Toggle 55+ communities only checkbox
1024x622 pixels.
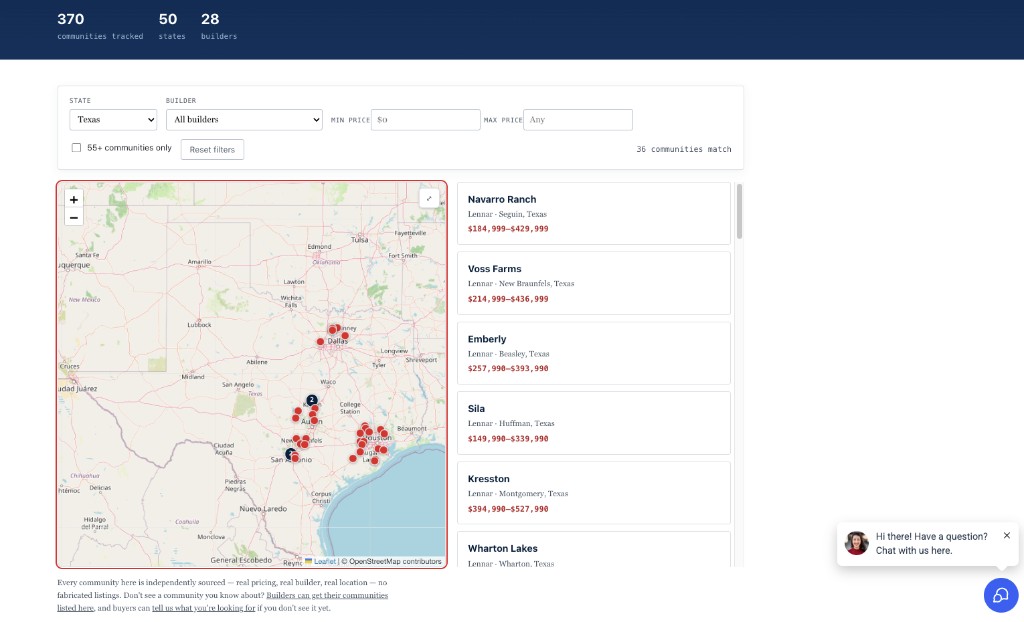[x=76, y=148]
